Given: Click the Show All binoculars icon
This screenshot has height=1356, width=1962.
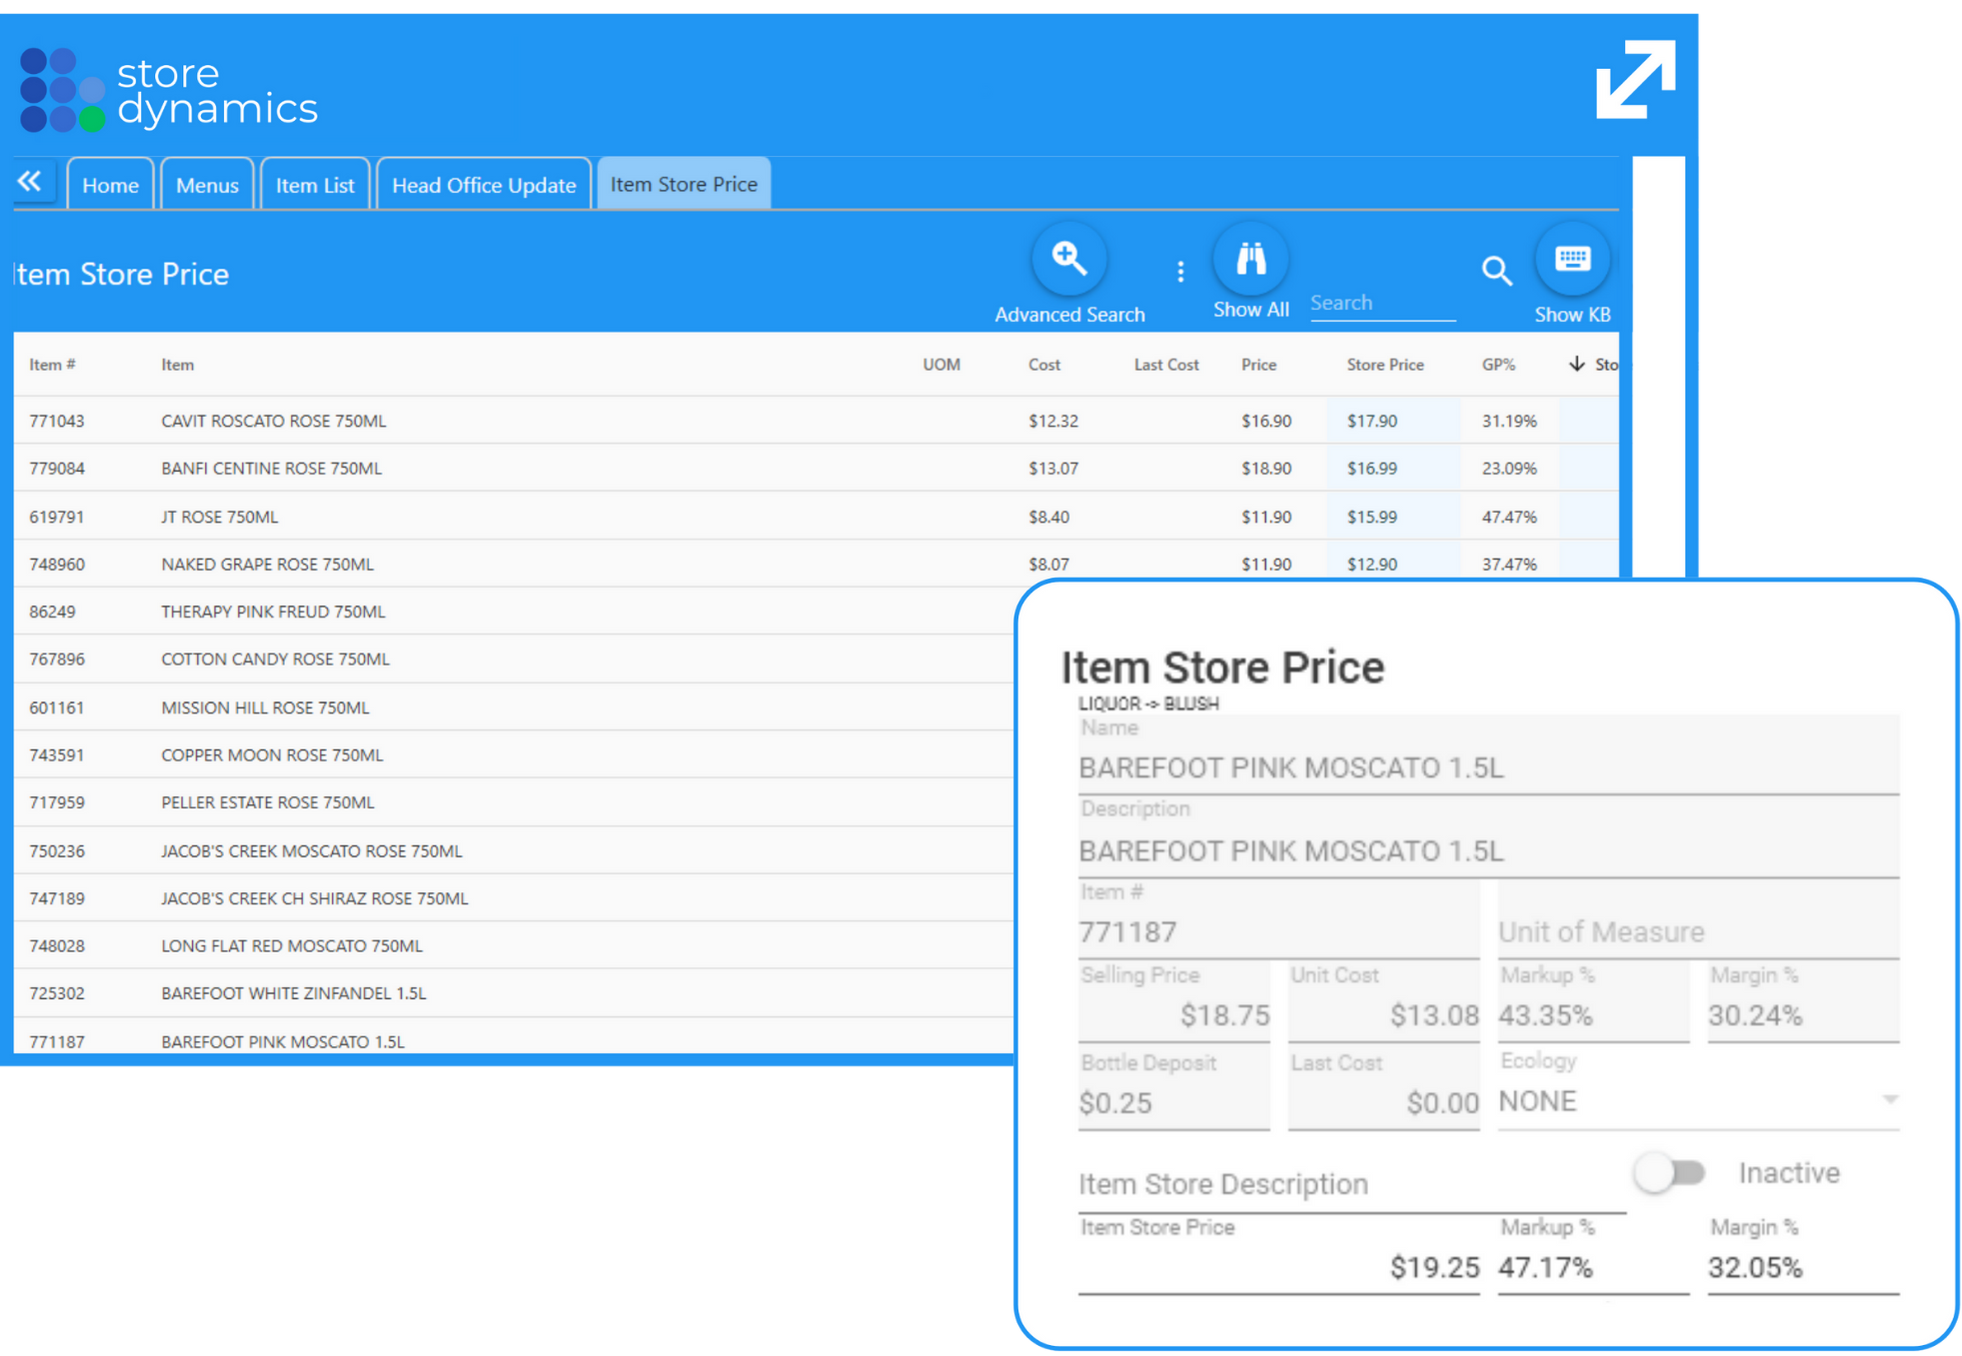Looking at the screenshot, I should coord(1250,260).
